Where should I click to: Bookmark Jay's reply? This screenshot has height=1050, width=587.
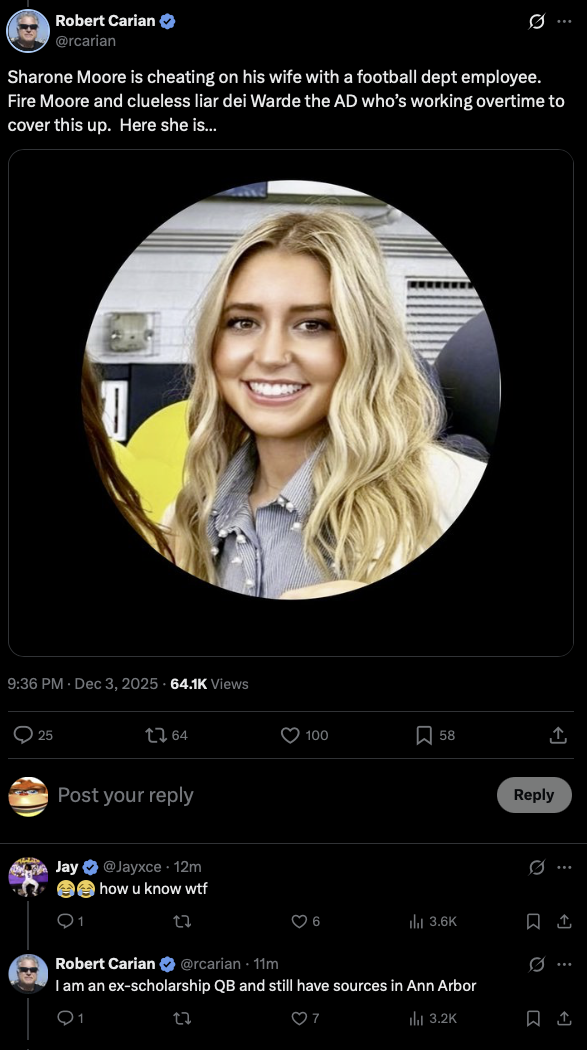coord(533,921)
